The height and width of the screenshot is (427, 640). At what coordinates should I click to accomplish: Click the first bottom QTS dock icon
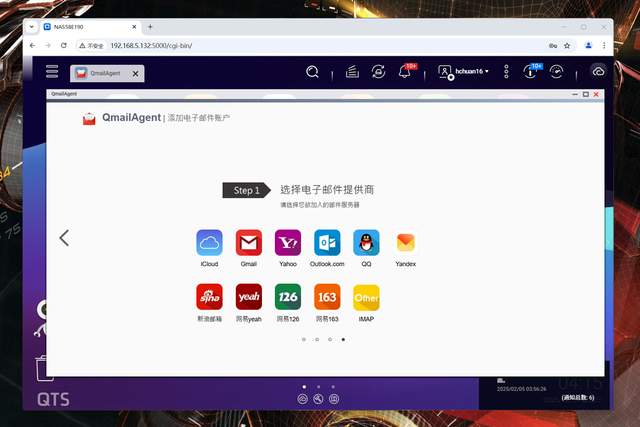coord(302,399)
